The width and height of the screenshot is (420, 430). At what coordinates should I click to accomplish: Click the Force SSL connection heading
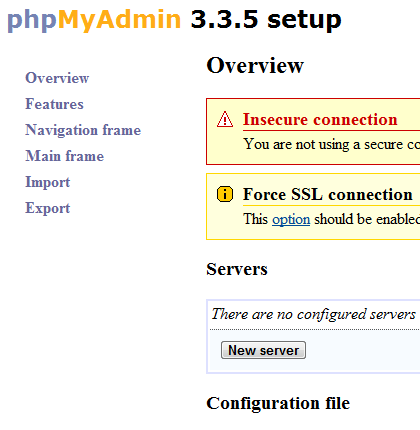click(328, 194)
